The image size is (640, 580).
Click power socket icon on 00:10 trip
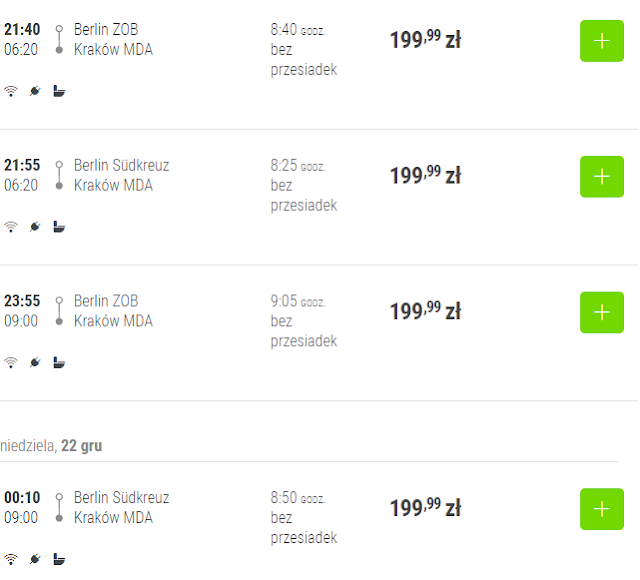pyautogui.click(x=35, y=559)
